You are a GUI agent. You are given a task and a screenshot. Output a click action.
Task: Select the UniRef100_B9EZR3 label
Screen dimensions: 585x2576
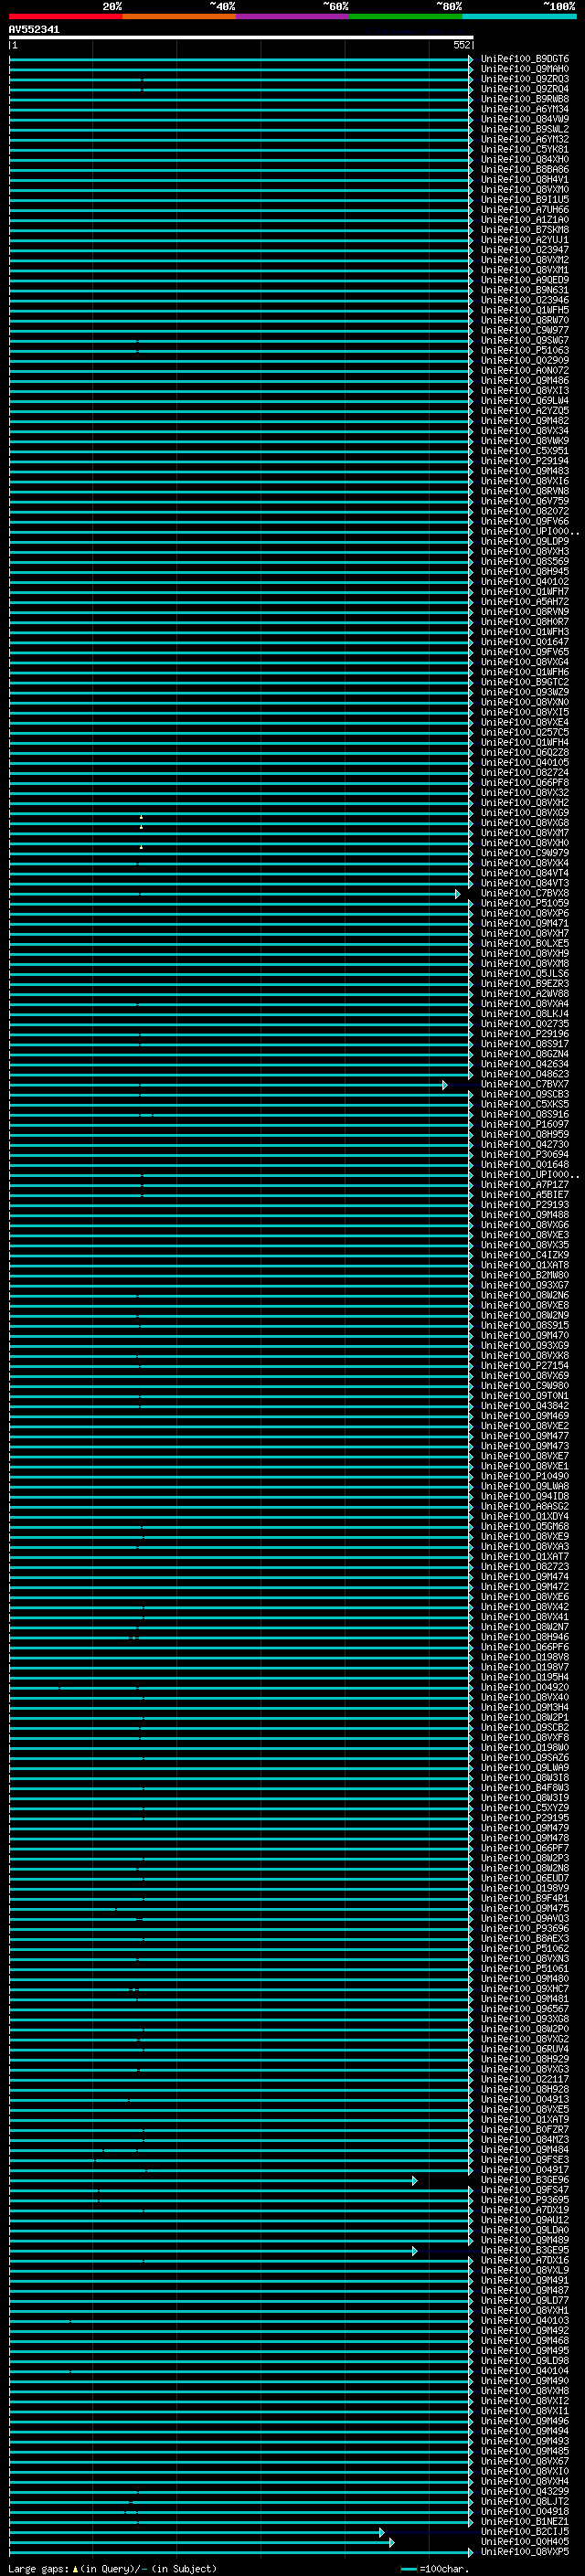pyautogui.click(x=525, y=984)
